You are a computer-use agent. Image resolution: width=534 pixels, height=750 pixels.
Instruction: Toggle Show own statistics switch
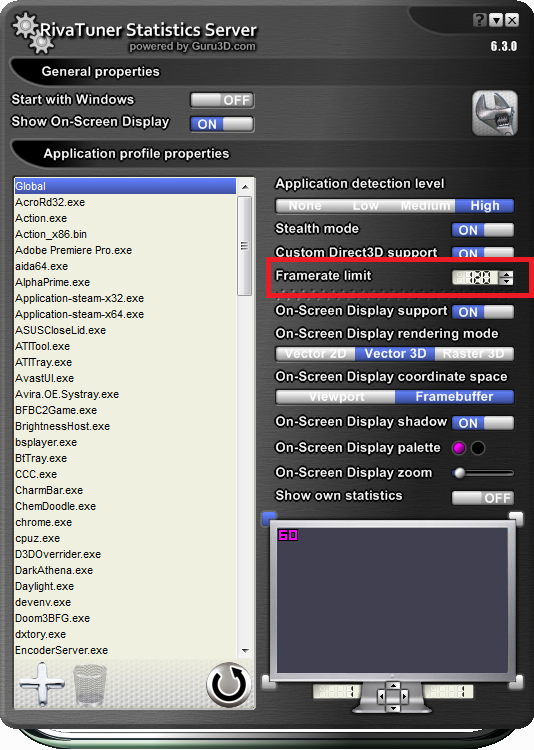[x=483, y=498]
